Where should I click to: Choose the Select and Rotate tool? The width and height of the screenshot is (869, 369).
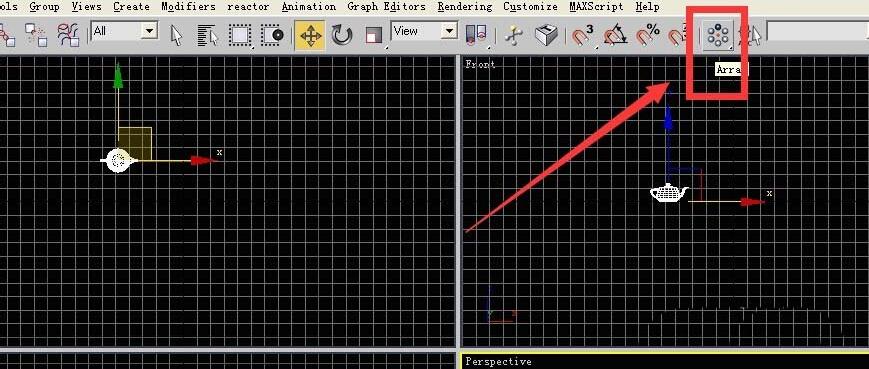click(x=342, y=36)
